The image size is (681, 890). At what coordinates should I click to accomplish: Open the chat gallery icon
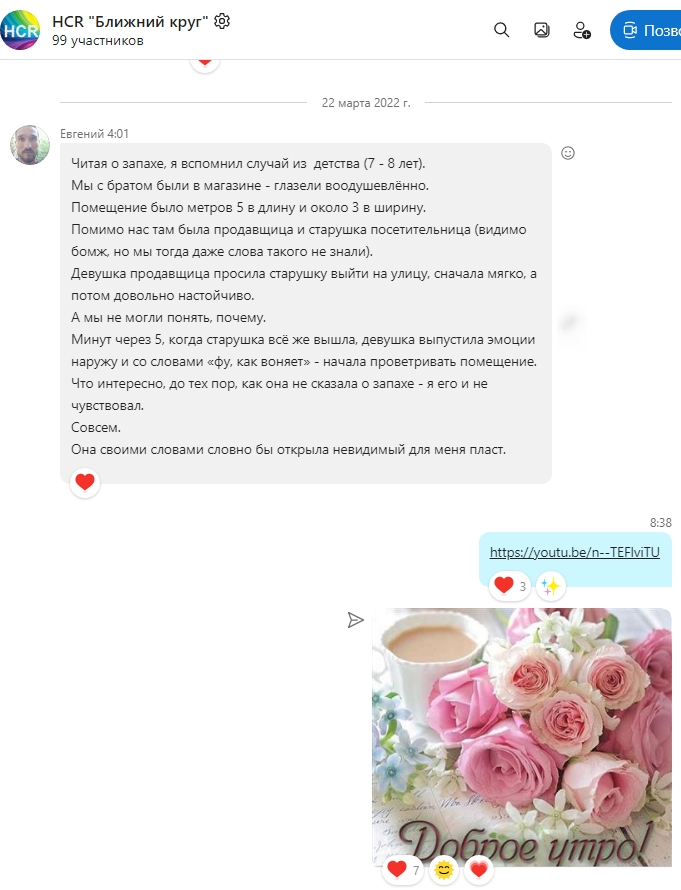(541, 30)
